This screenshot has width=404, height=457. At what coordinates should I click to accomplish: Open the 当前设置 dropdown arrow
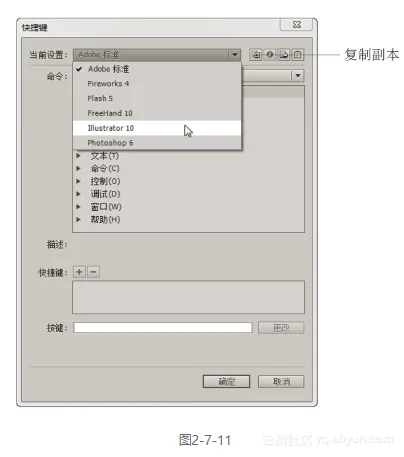point(234,55)
